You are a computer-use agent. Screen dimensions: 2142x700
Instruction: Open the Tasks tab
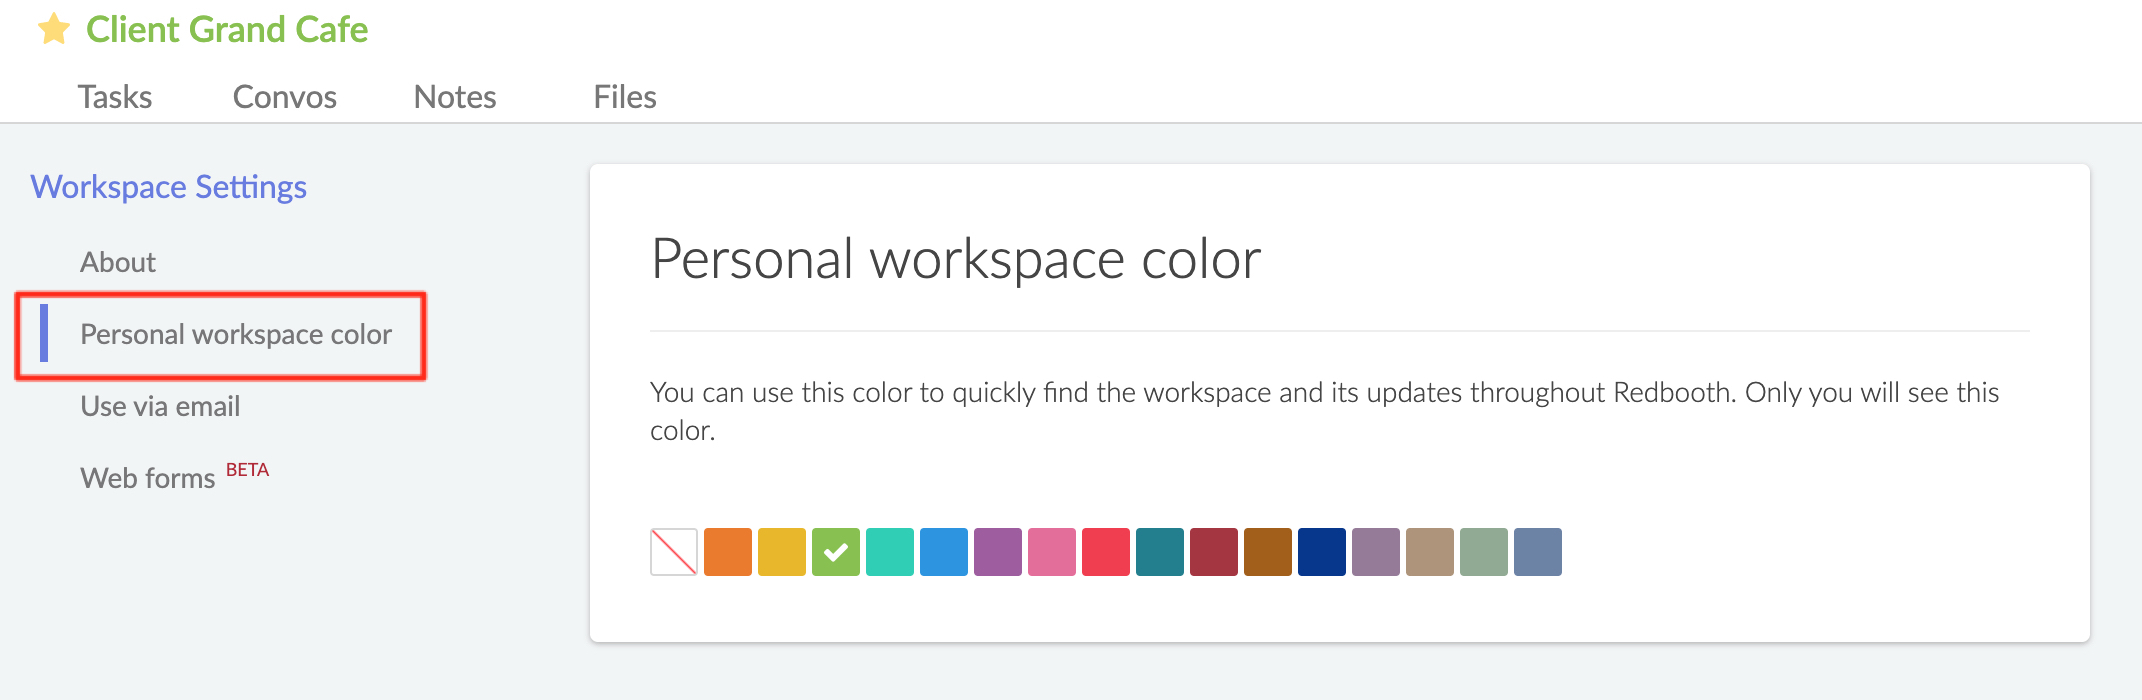(x=115, y=97)
